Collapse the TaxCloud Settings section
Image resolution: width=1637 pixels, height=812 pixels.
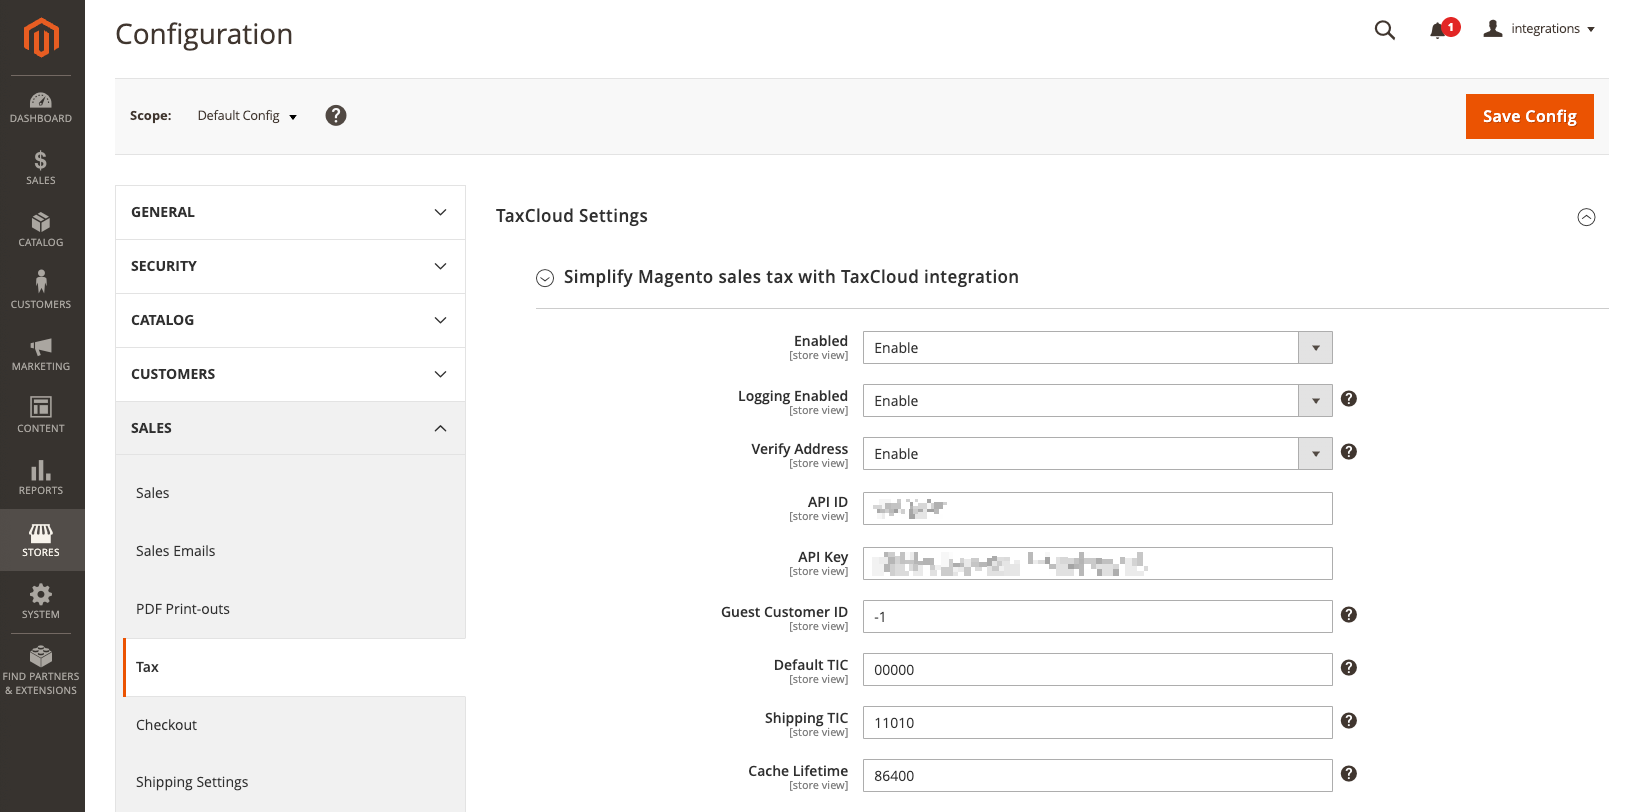pos(1586,217)
